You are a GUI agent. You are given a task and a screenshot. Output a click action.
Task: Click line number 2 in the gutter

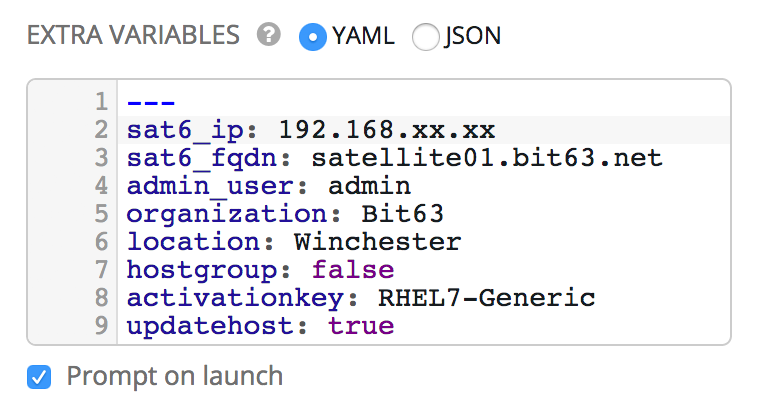pyautogui.click(x=100, y=130)
